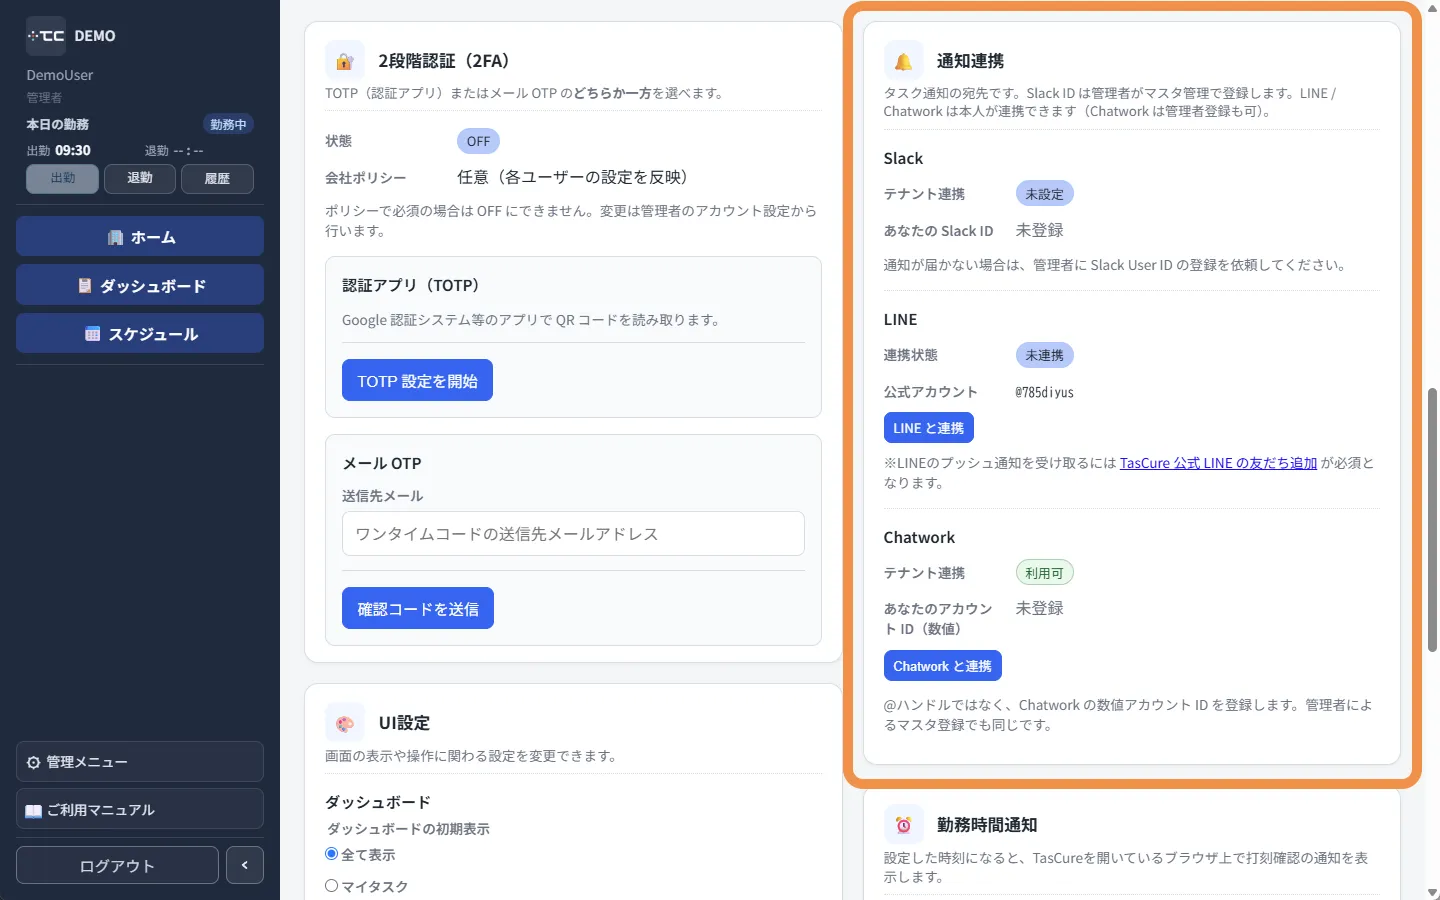This screenshot has width=1440, height=900.
Task: Click the 勤務中 status badge
Action: pyautogui.click(x=228, y=124)
